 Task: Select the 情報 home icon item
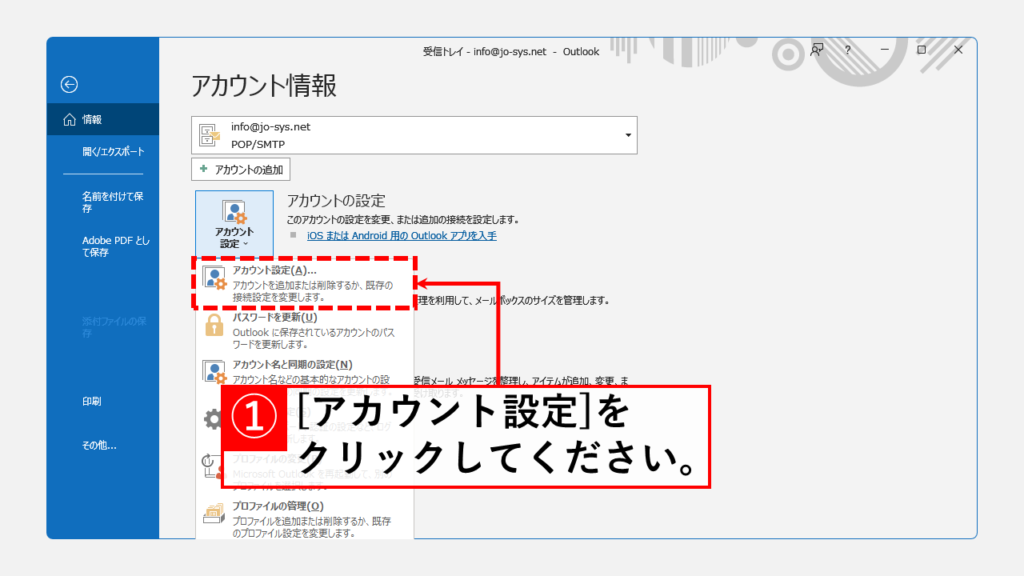(69, 120)
